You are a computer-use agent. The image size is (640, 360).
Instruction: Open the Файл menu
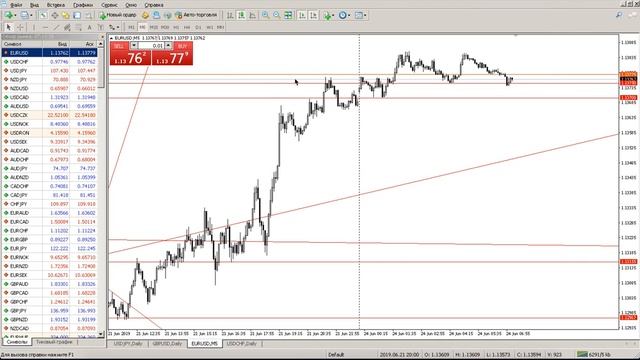coord(16,5)
